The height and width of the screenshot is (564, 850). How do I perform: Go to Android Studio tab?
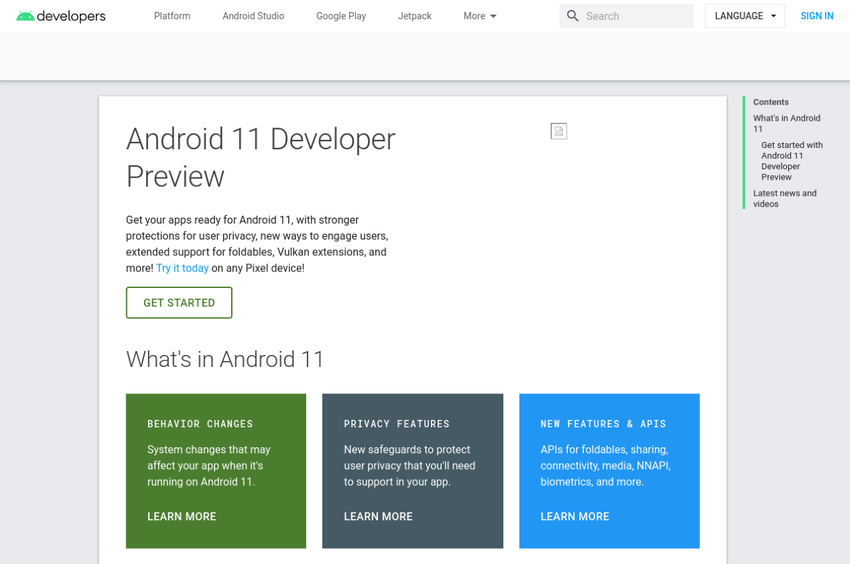[x=253, y=16]
